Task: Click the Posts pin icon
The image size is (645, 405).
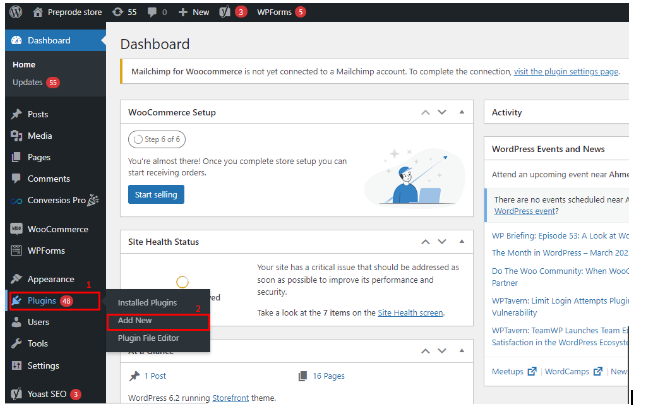Action: (16, 114)
